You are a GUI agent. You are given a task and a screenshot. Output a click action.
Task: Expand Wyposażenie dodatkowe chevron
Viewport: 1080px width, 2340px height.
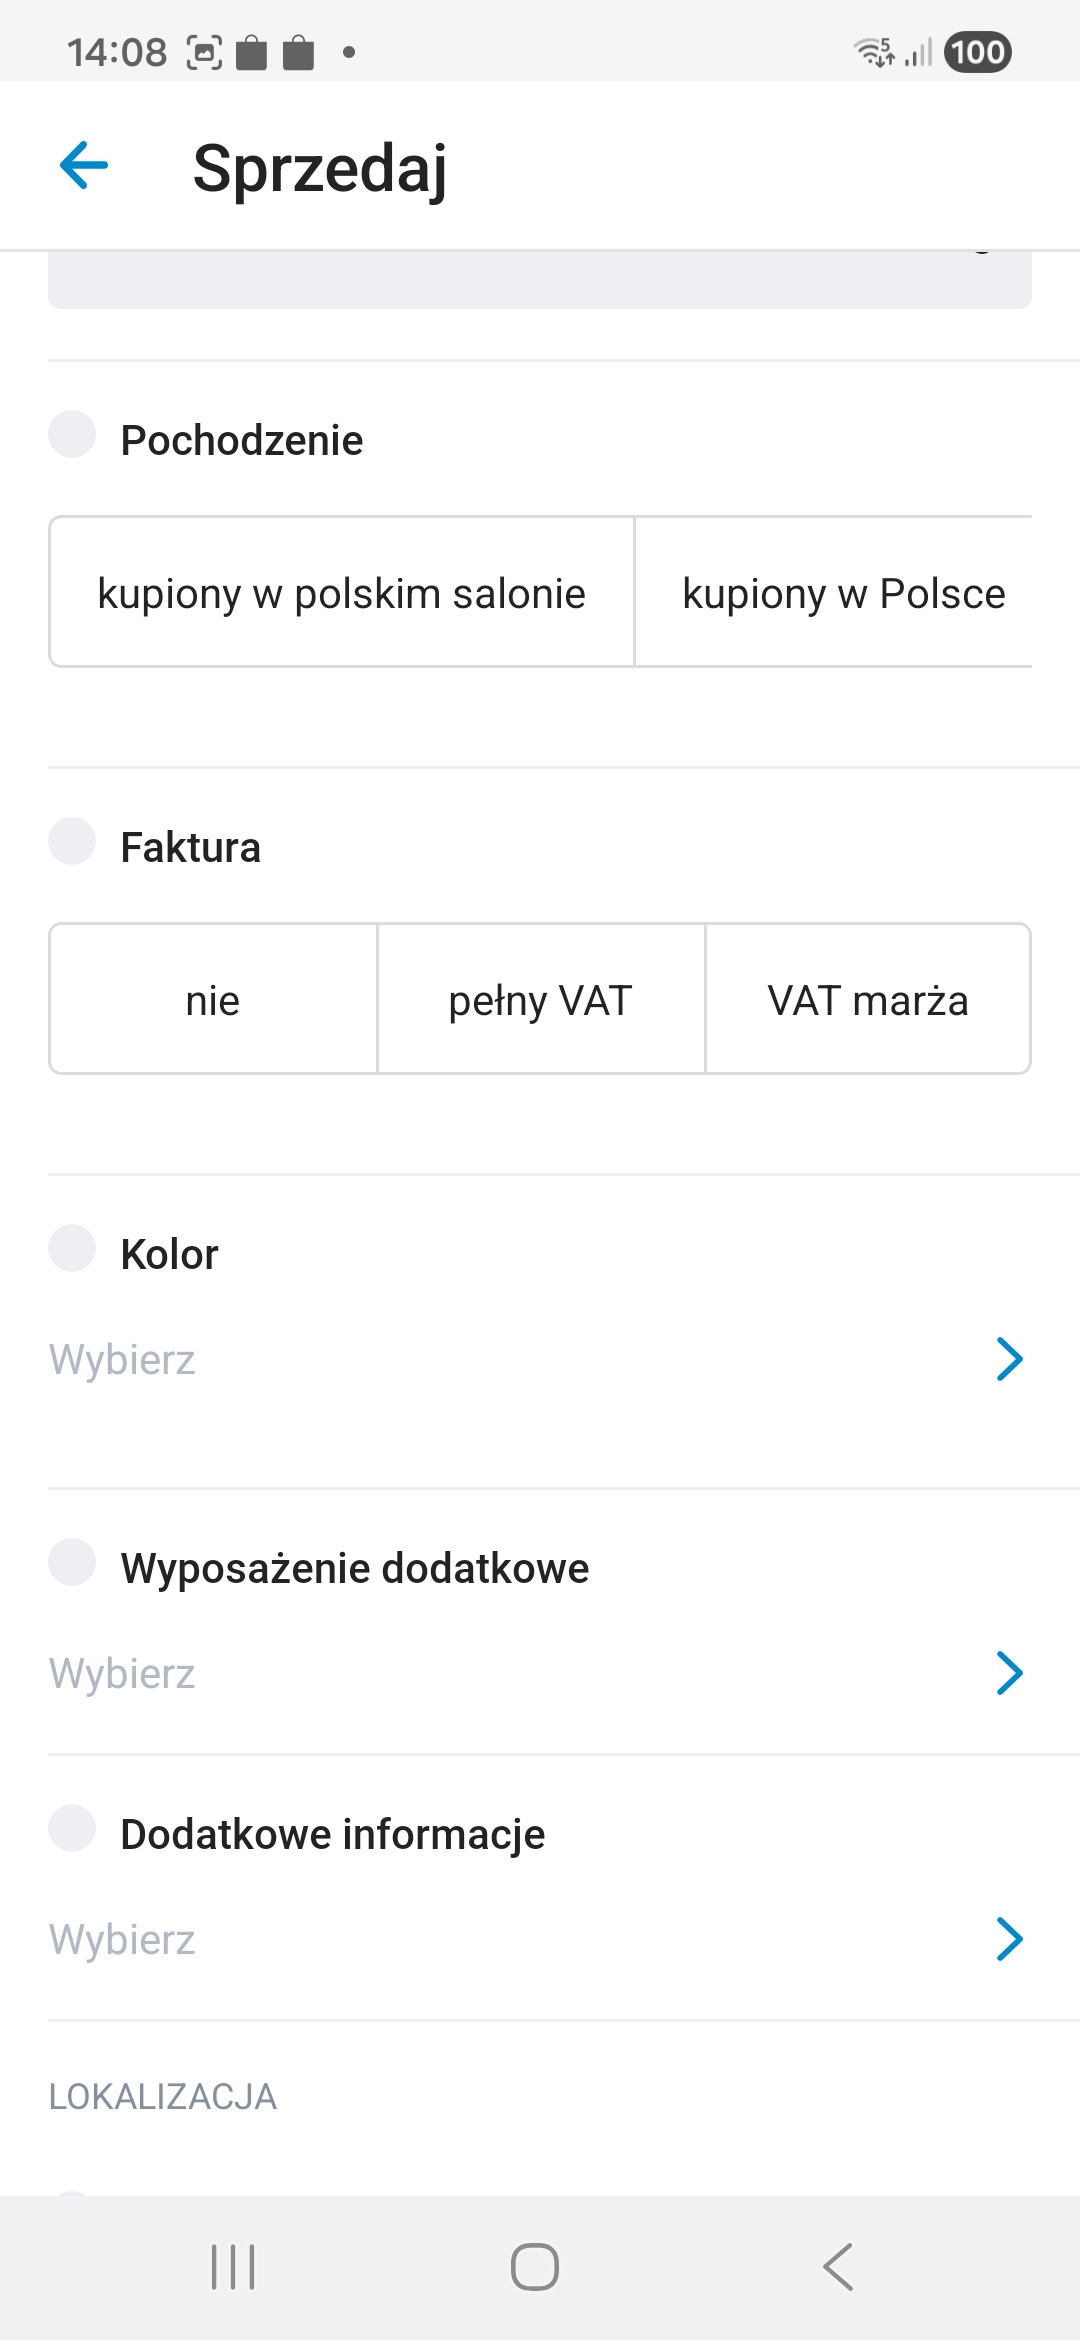point(1009,1673)
